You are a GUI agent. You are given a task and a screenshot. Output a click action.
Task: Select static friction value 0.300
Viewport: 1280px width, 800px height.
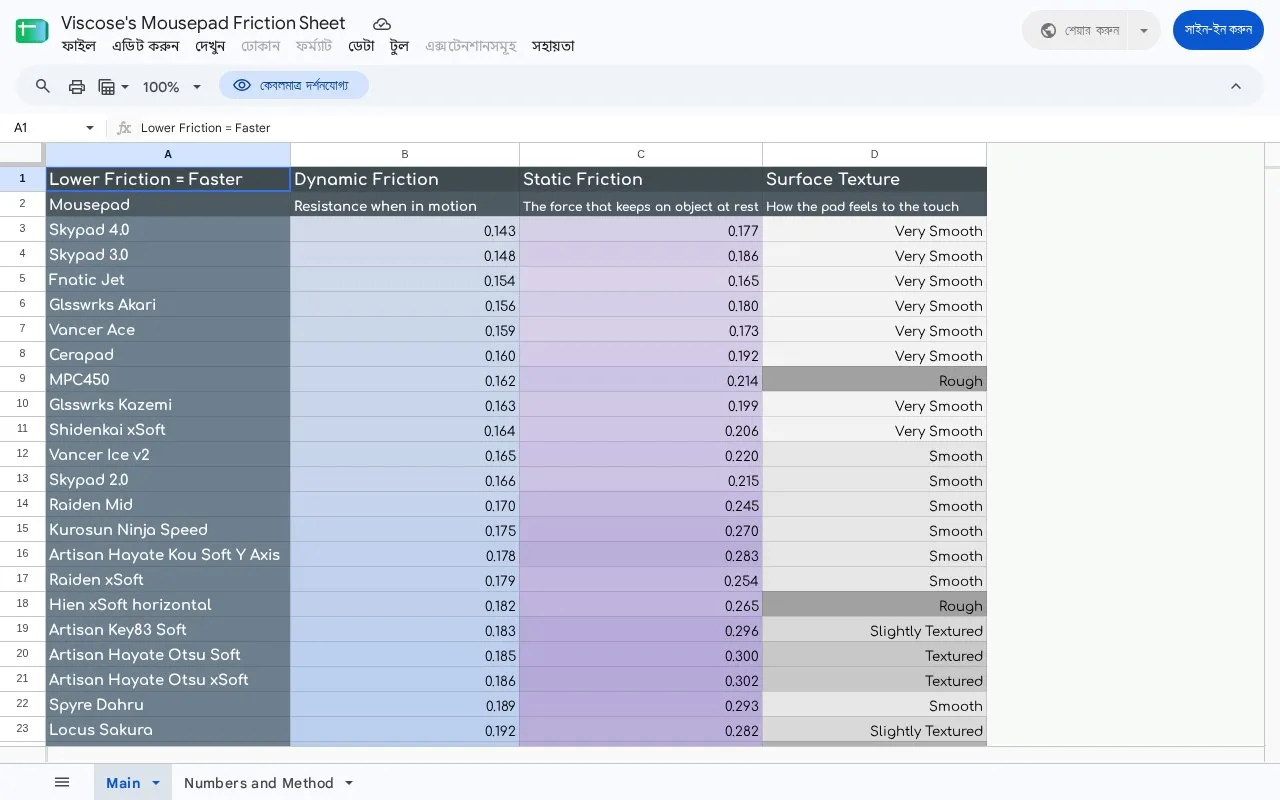click(x=641, y=654)
